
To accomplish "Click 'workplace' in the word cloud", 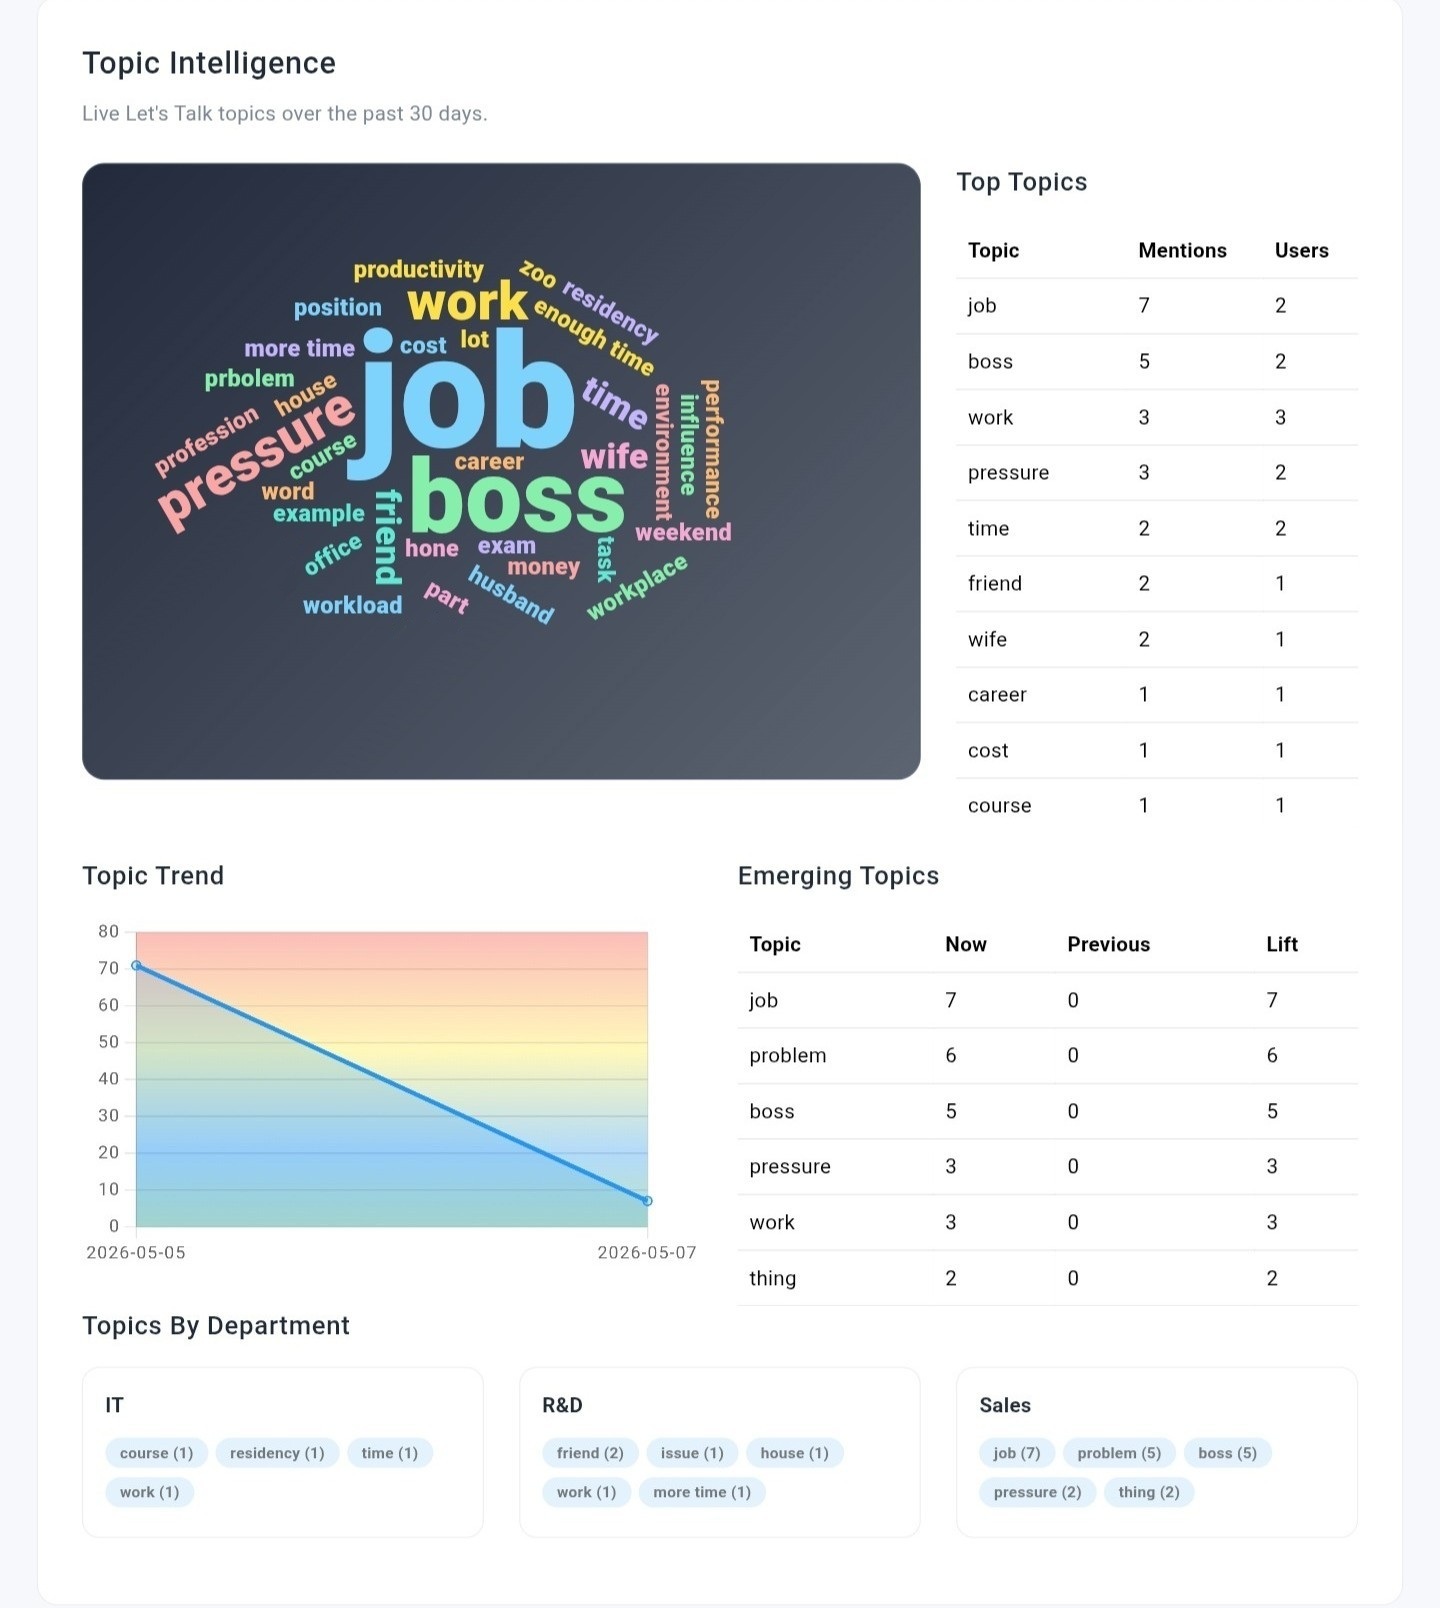I will (637, 587).
